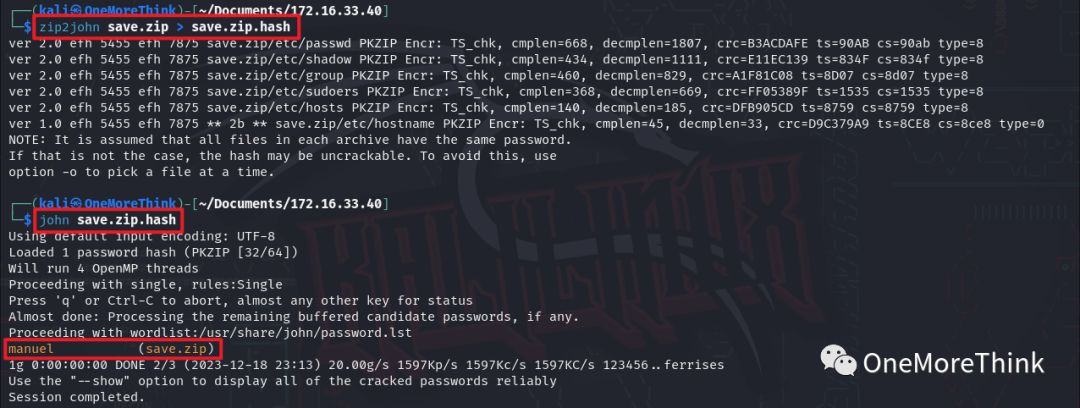
Task: Click the save.zip/etc/hostname output line
Action: point(526,124)
